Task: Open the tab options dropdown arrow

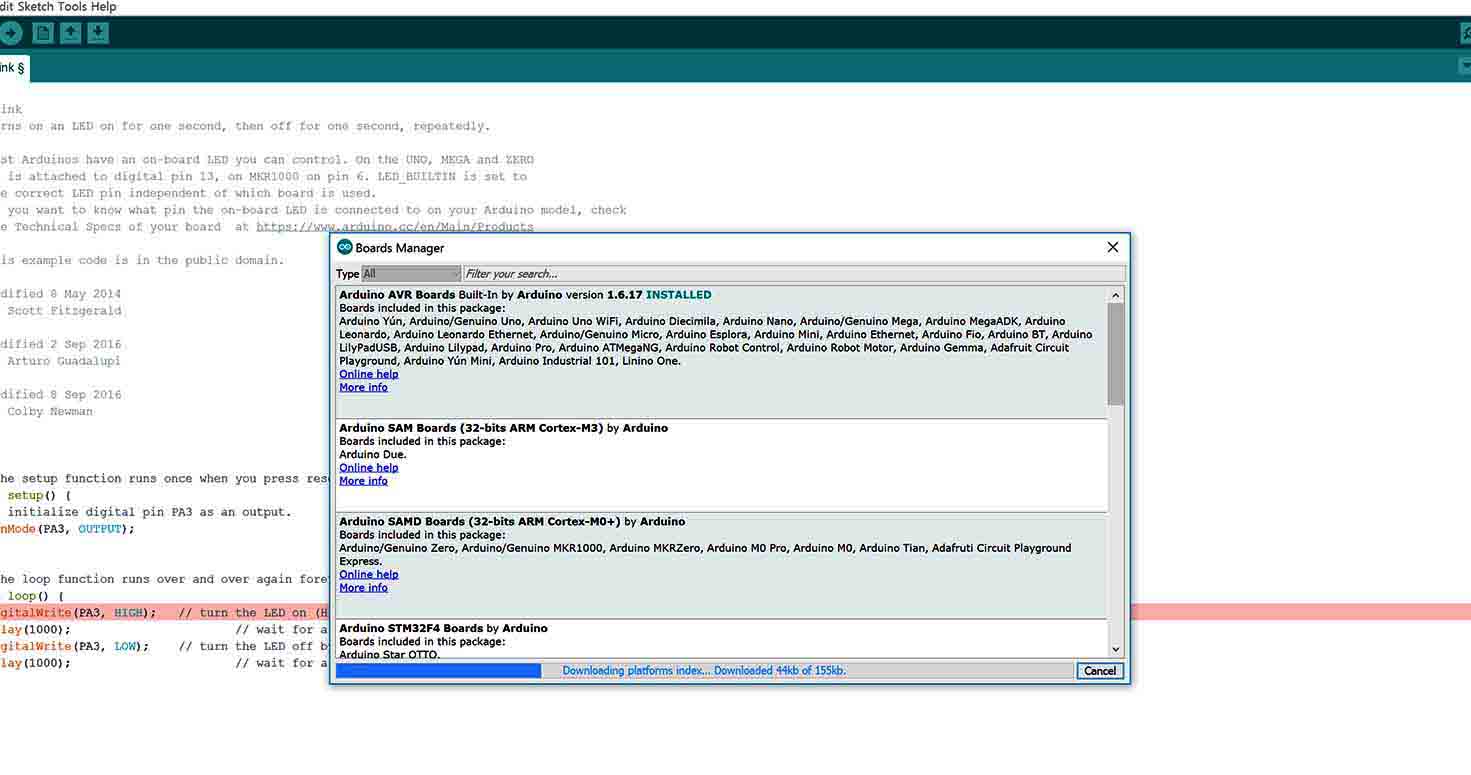Action: pyautogui.click(x=1464, y=66)
